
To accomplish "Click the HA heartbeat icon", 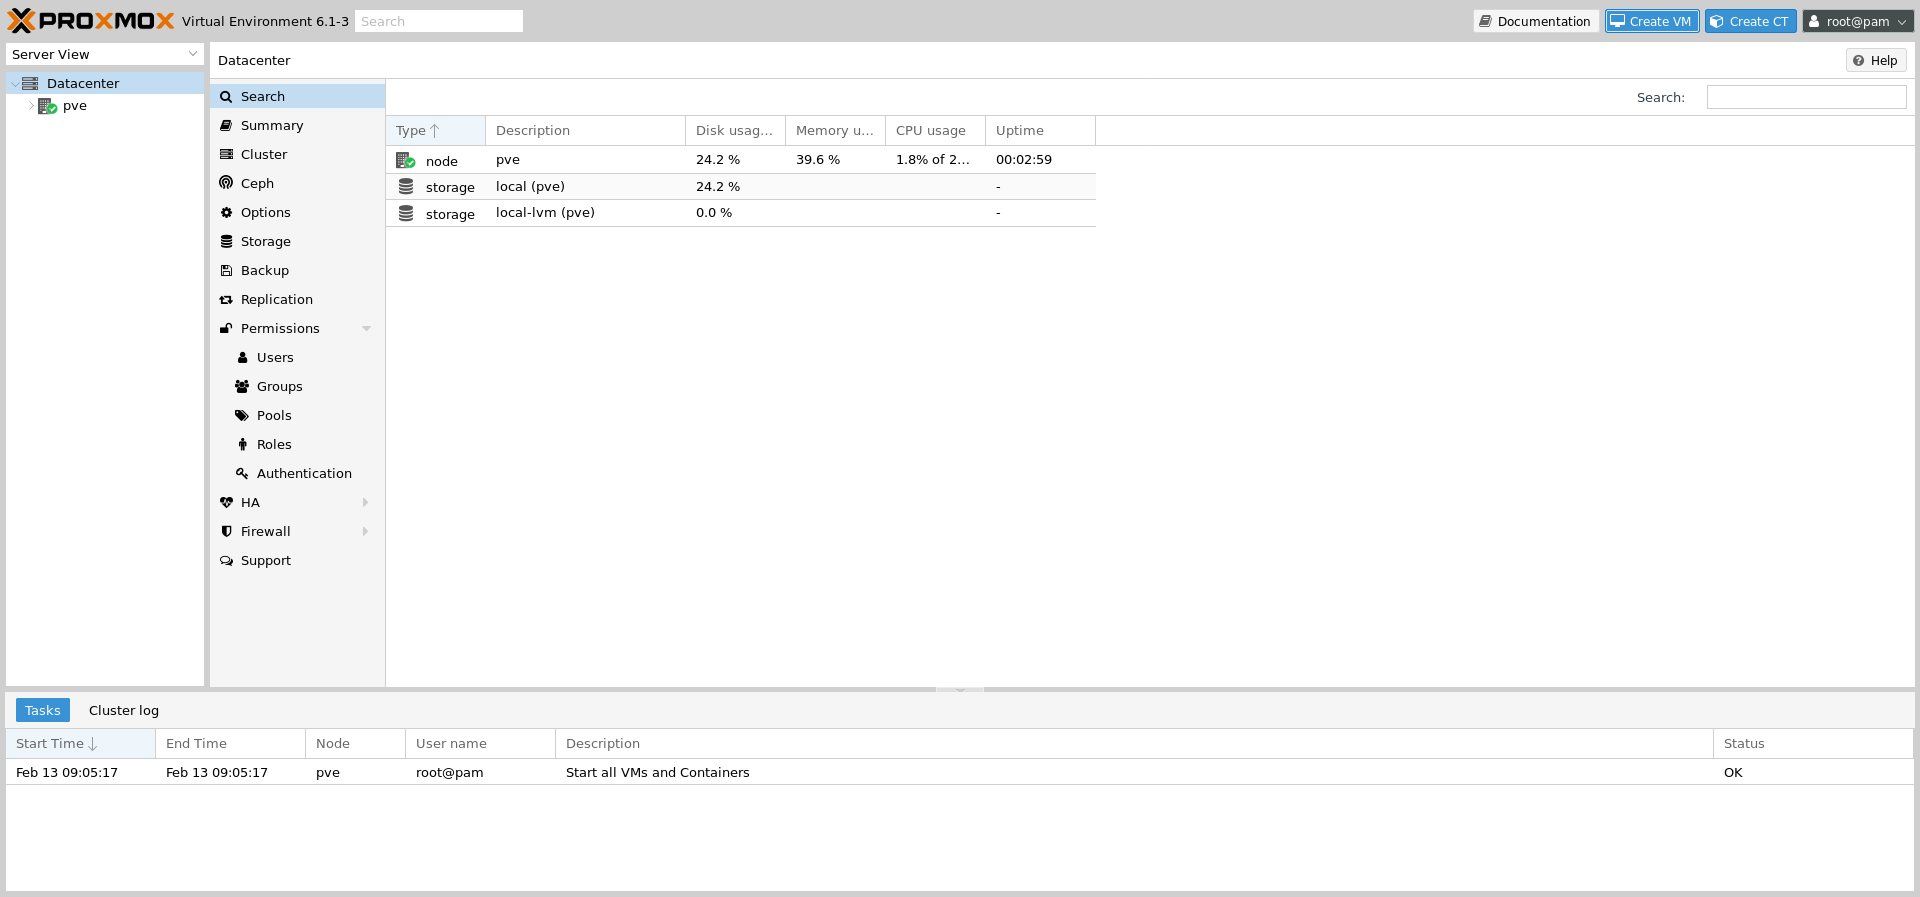I will [x=226, y=503].
